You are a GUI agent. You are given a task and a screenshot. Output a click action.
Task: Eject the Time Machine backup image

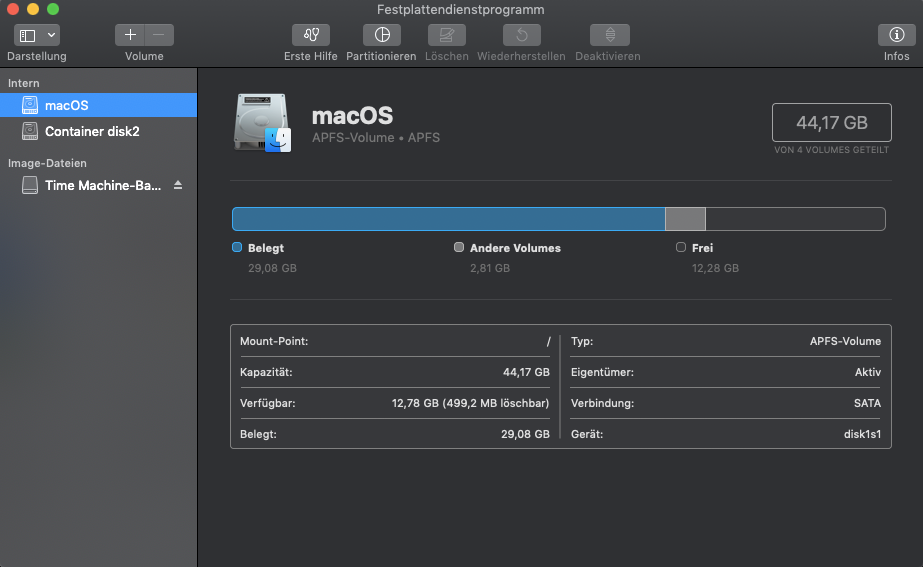coord(178,185)
